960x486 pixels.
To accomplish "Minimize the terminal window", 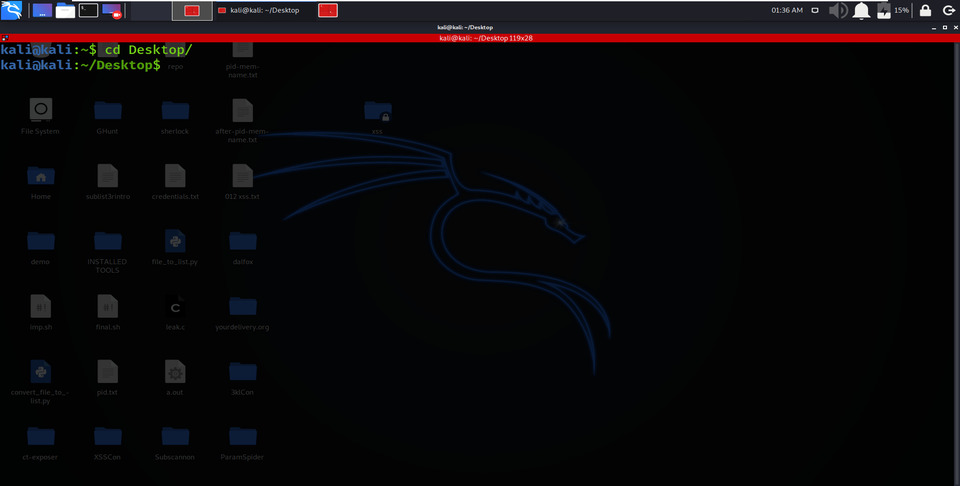I will 932,28.
